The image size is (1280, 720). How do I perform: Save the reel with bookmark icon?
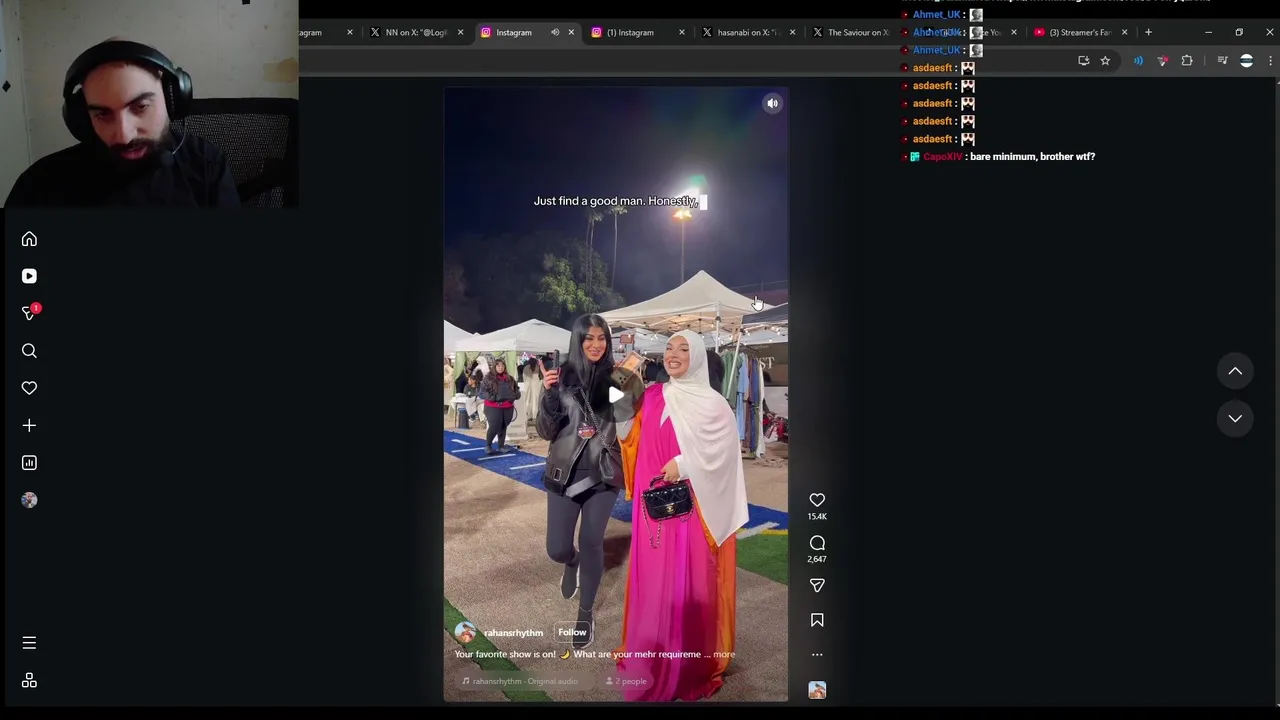coord(817,620)
